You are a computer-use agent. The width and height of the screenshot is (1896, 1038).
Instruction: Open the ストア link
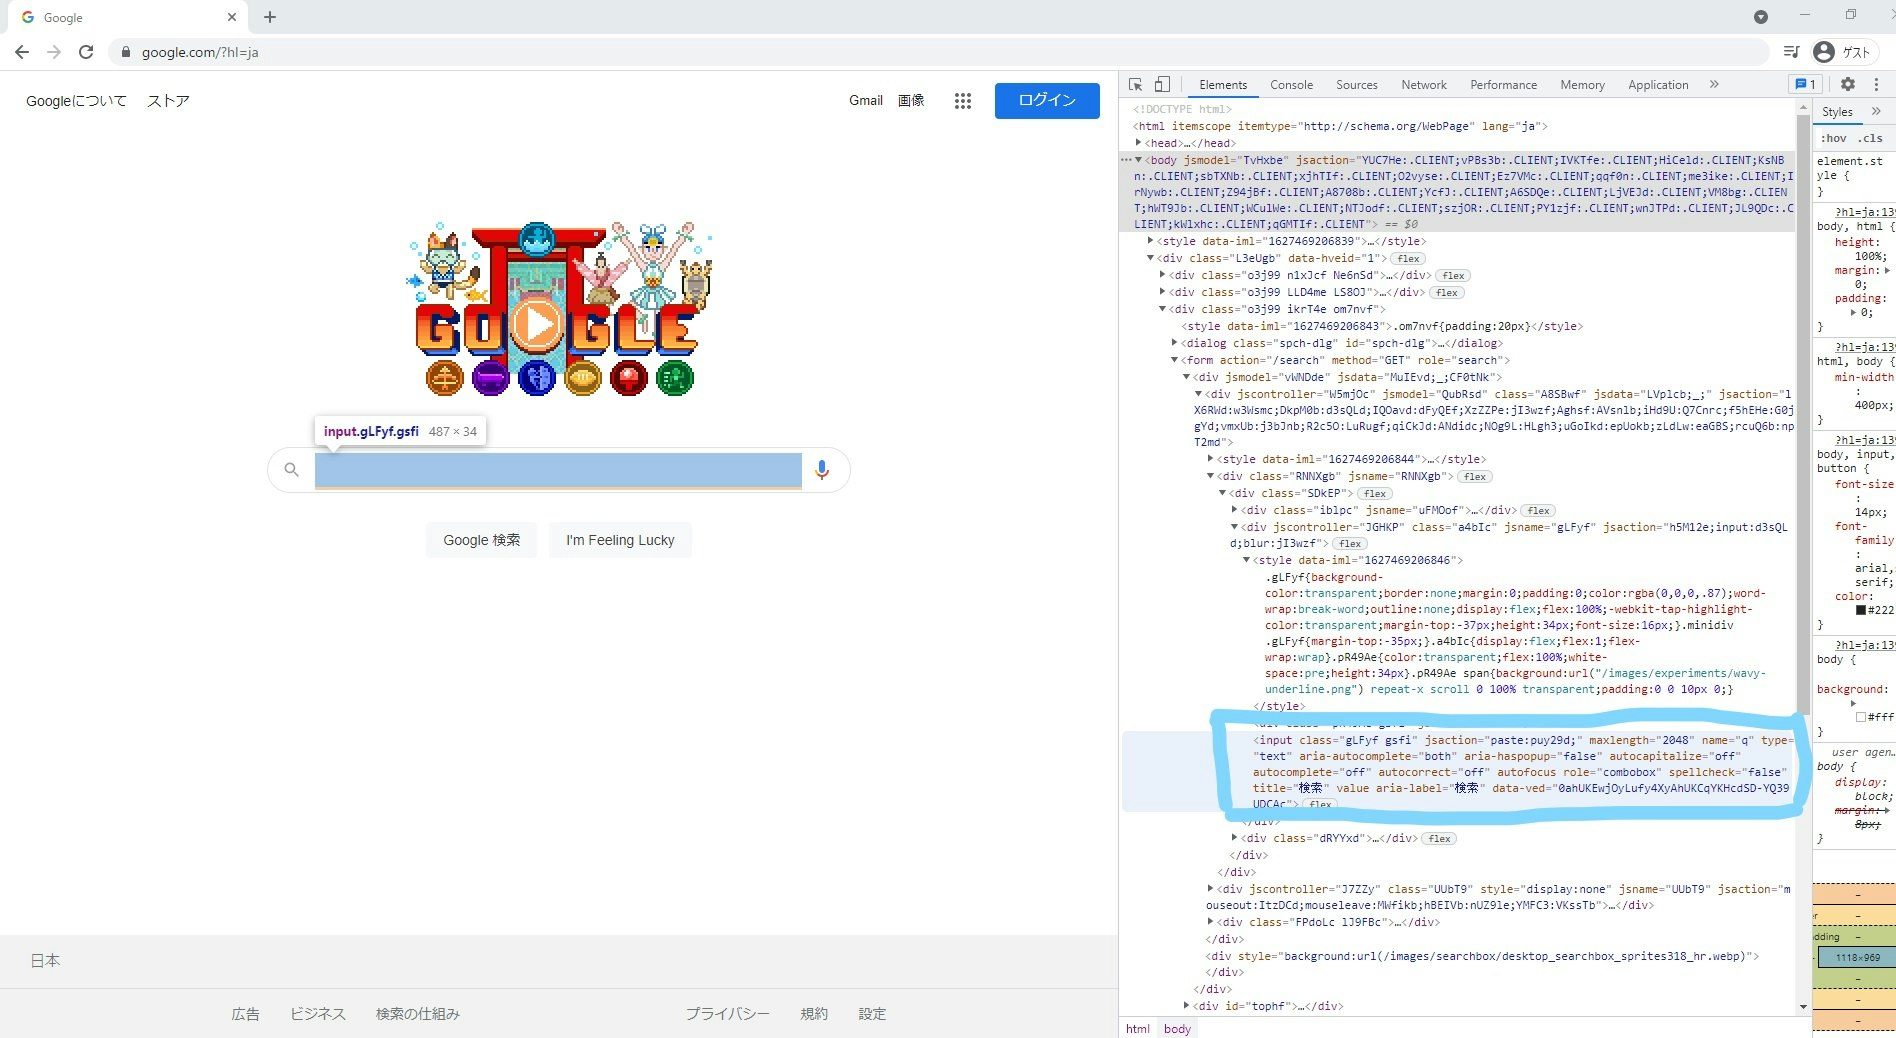[168, 101]
